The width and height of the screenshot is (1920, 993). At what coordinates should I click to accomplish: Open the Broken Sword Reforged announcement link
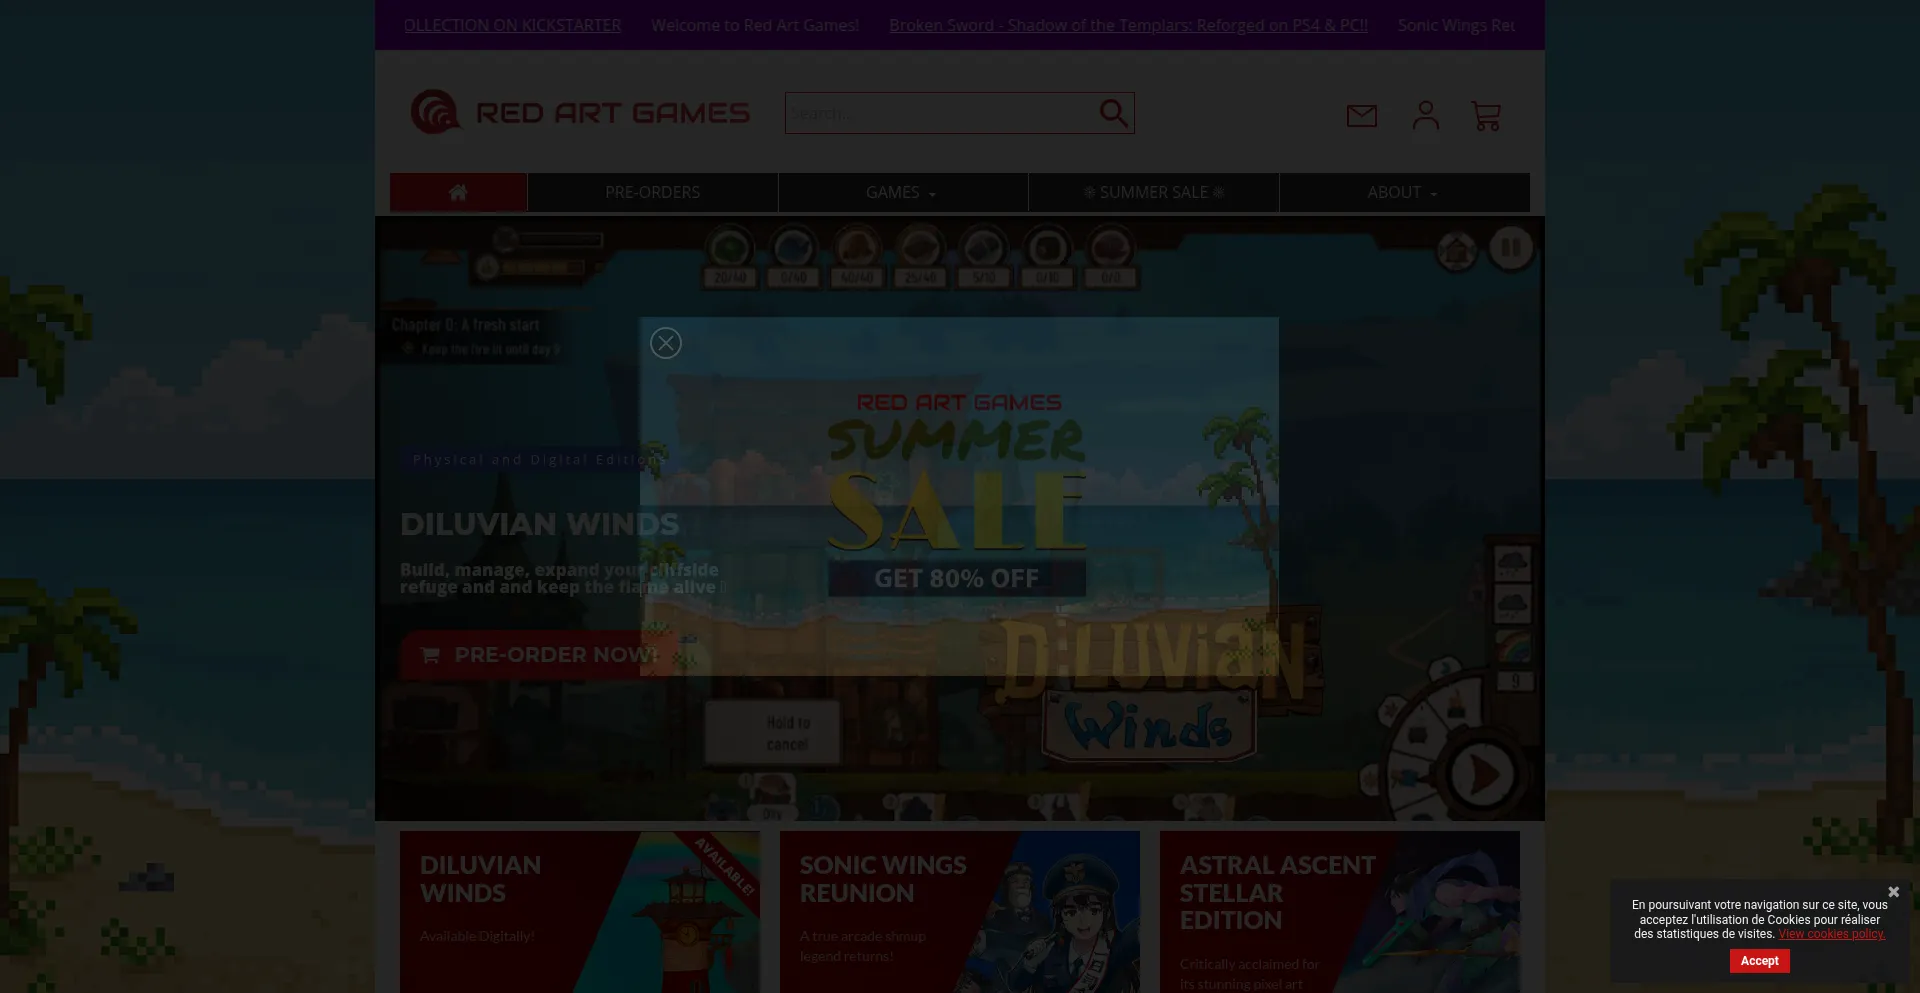click(1128, 25)
